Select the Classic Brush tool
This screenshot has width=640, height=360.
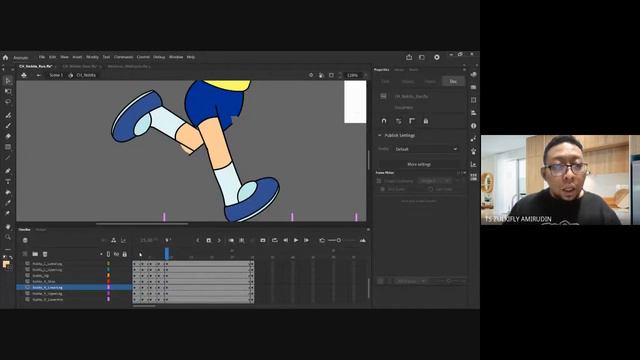[x=8, y=126]
